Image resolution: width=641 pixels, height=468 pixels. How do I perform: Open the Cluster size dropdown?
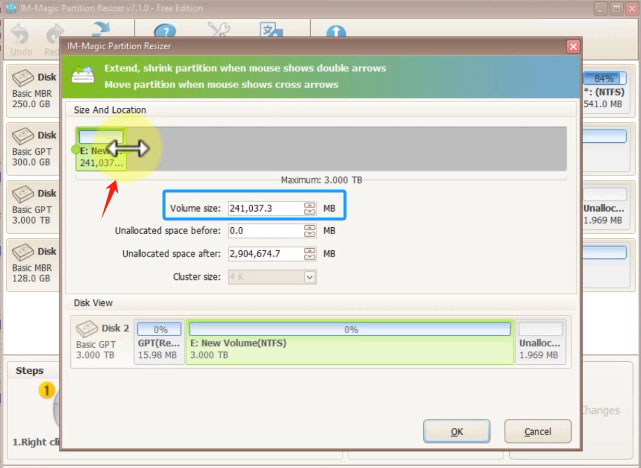pos(309,277)
